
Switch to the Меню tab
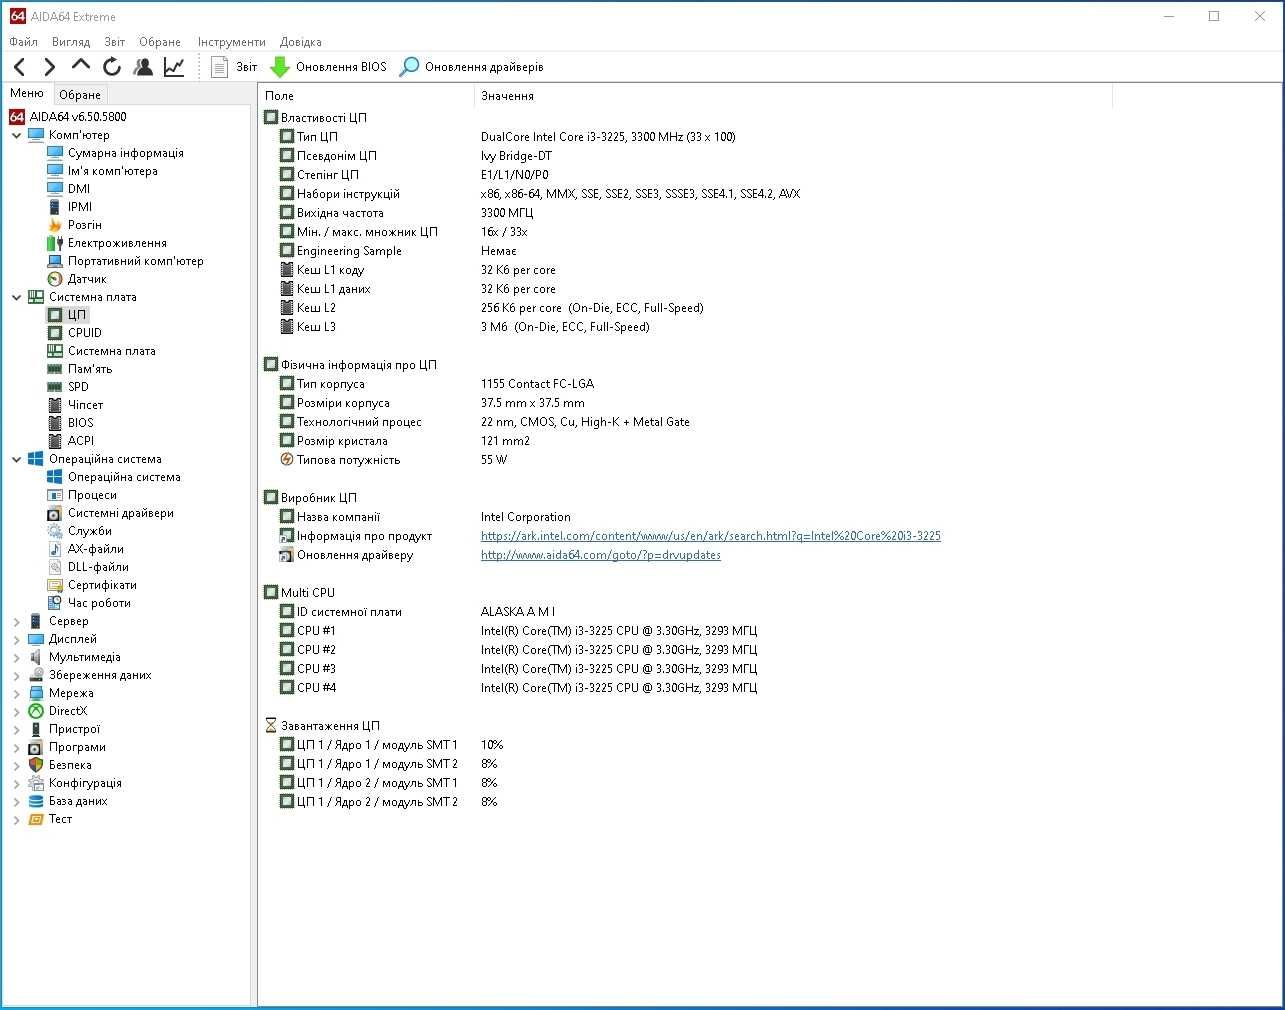point(27,94)
